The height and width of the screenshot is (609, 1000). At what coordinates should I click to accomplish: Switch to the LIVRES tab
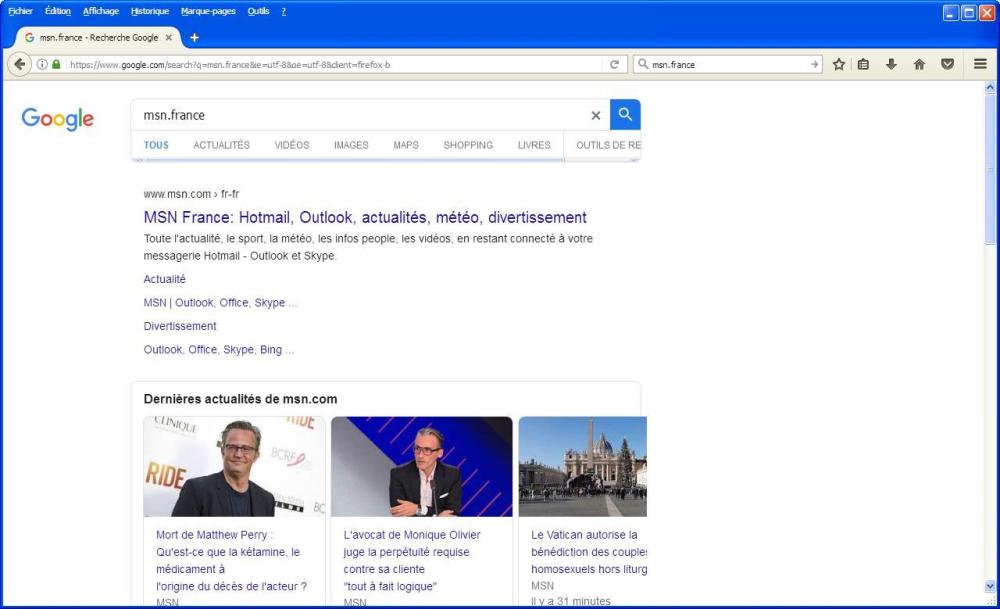534,145
